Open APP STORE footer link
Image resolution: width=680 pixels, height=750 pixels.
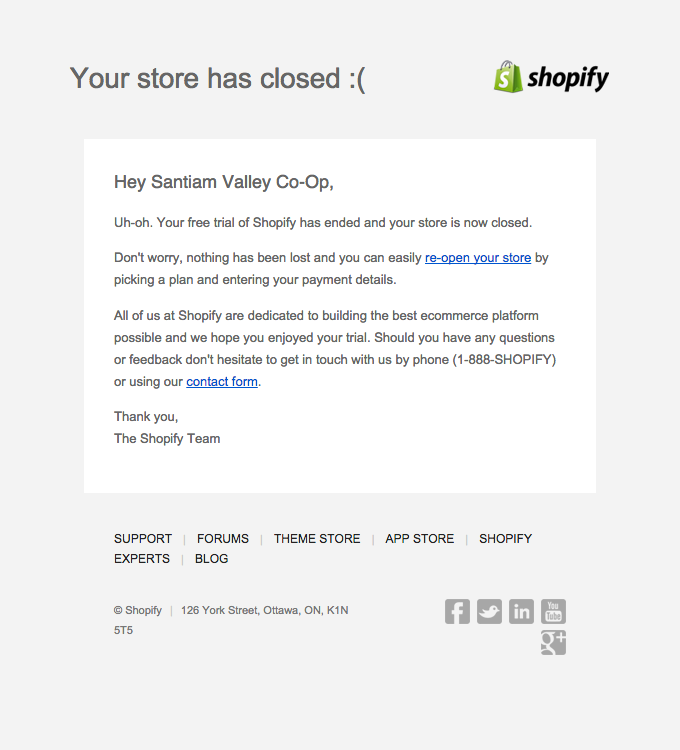point(420,539)
